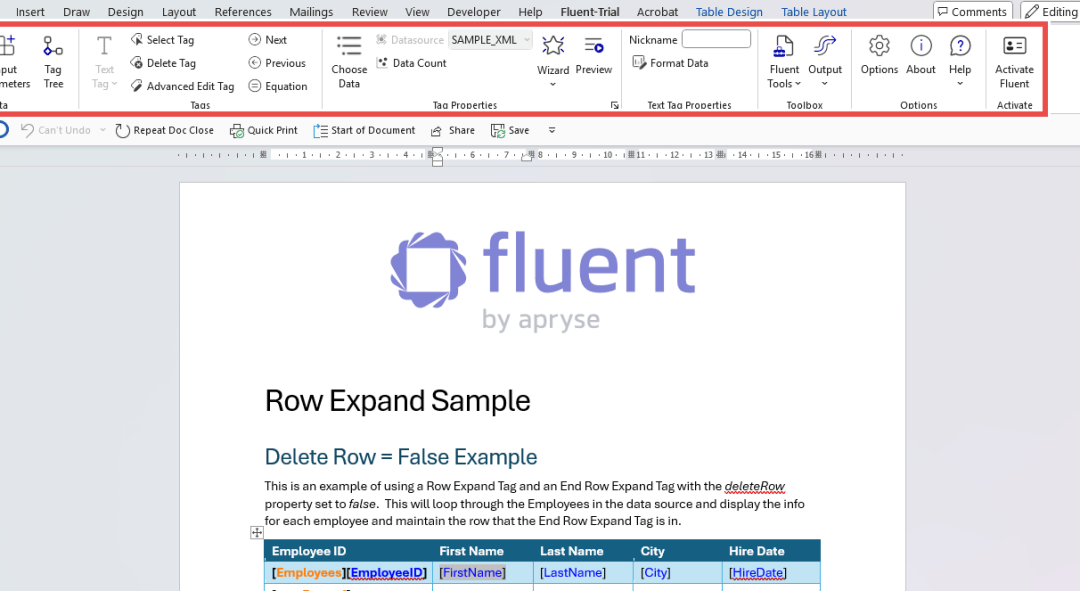Click the greyed Can't Undo button
This screenshot has width=1080, height=591.
pyautogui.click(x=56, y=130)
